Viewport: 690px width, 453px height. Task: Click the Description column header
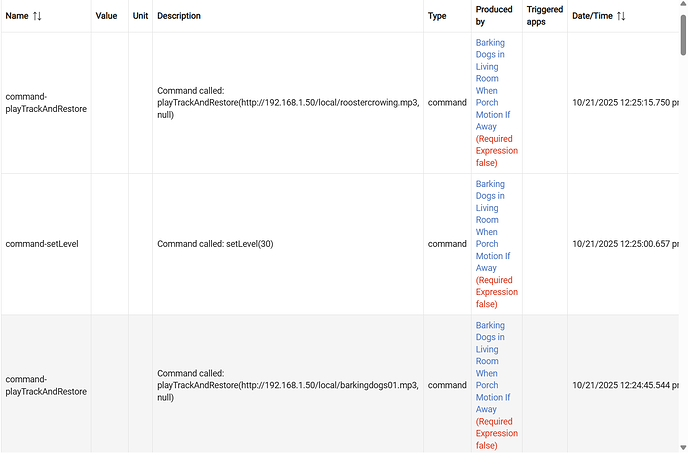[x=179, y=16]
